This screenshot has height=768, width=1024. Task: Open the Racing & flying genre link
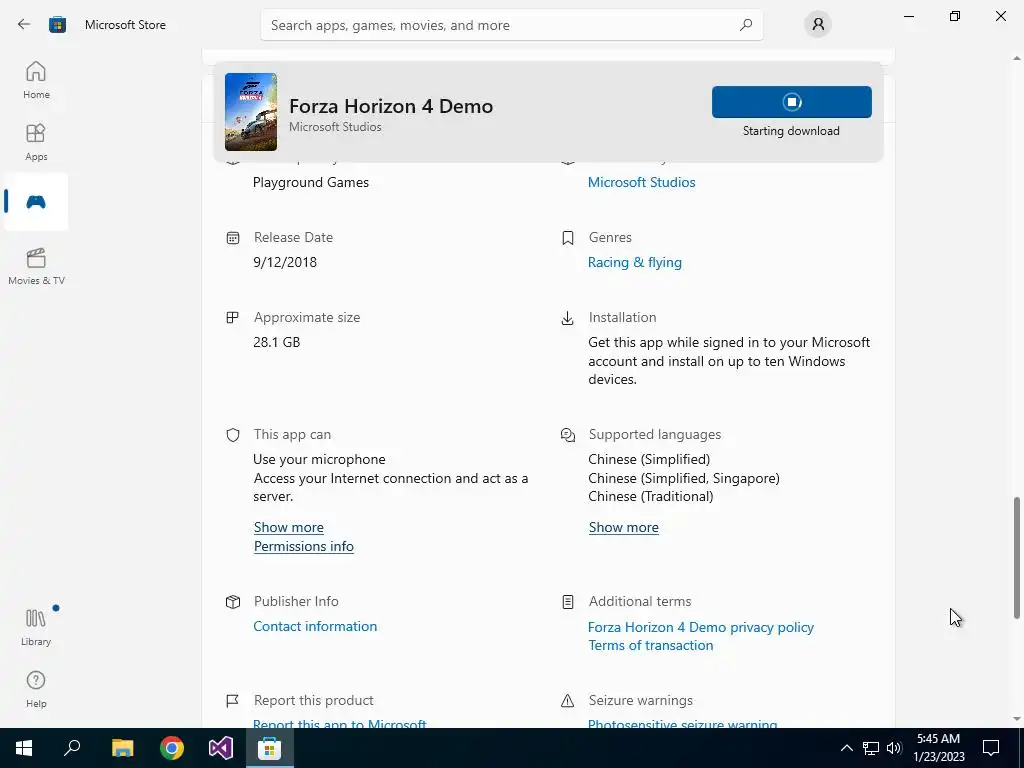635,262
